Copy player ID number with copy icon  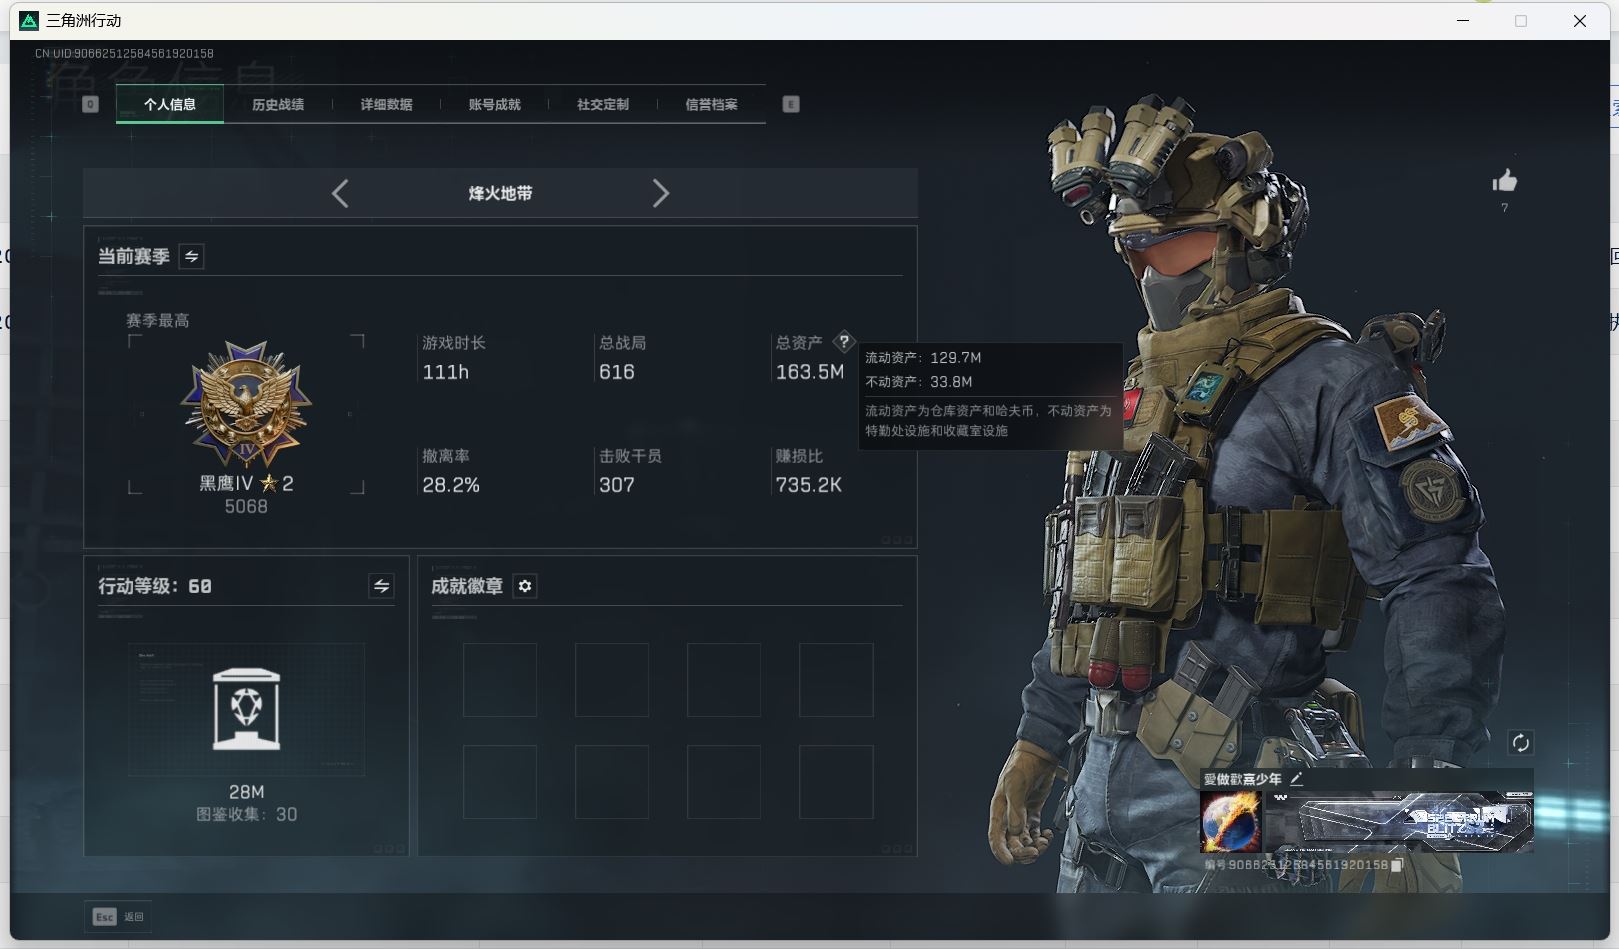pos(1397,865)
